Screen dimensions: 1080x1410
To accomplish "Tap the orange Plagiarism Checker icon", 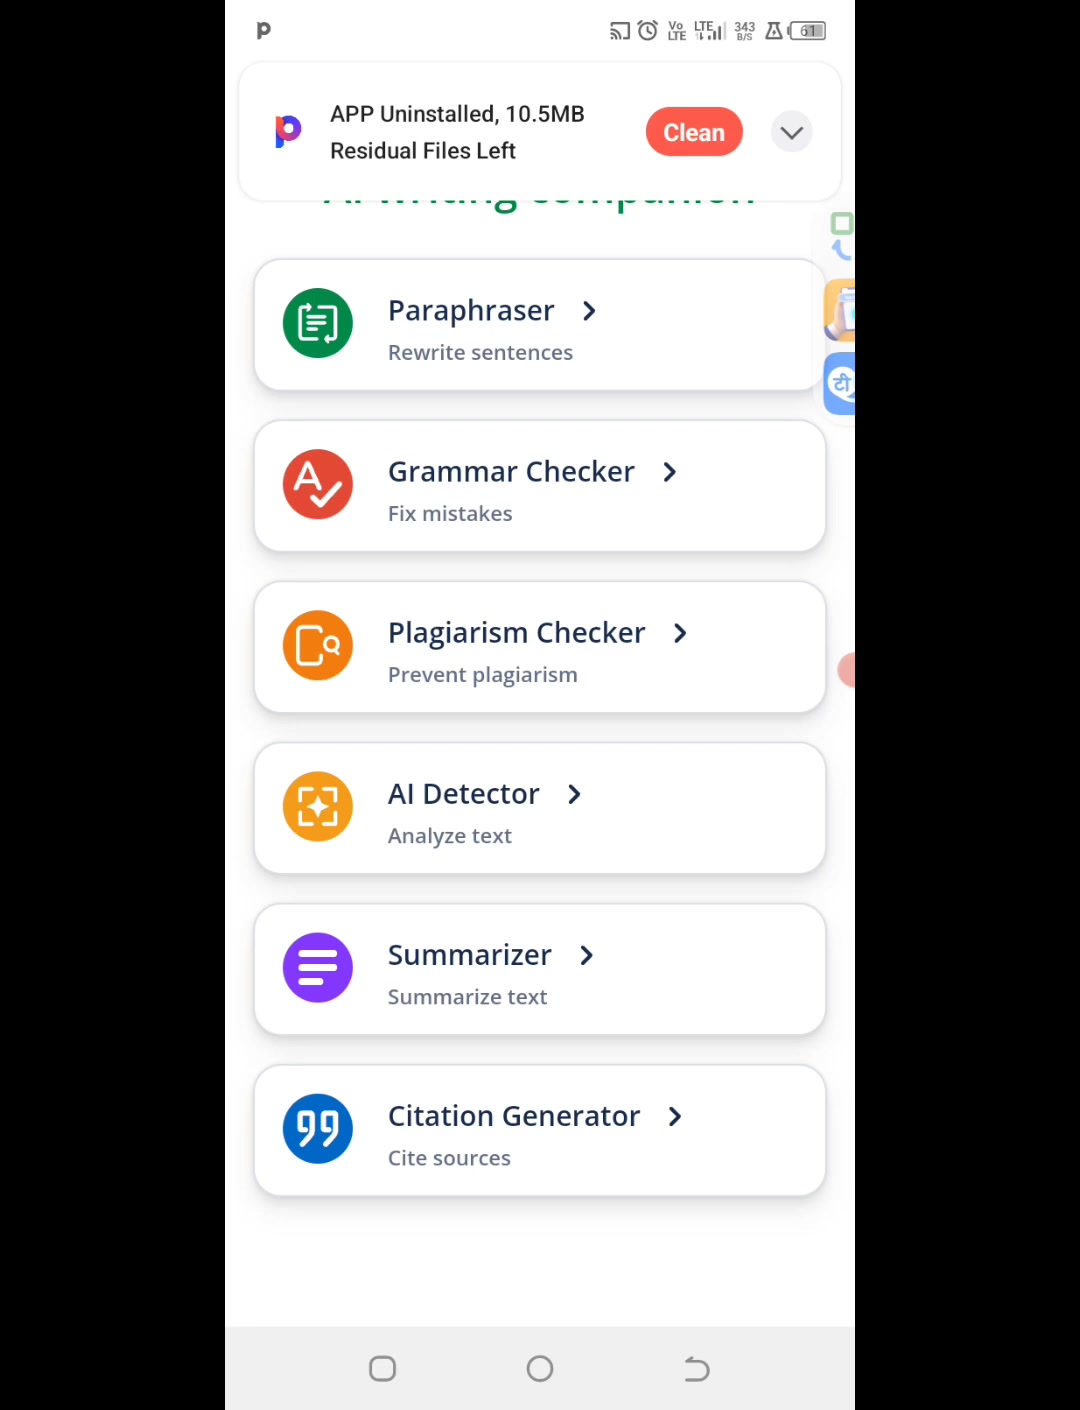I will tap(318, 645).
